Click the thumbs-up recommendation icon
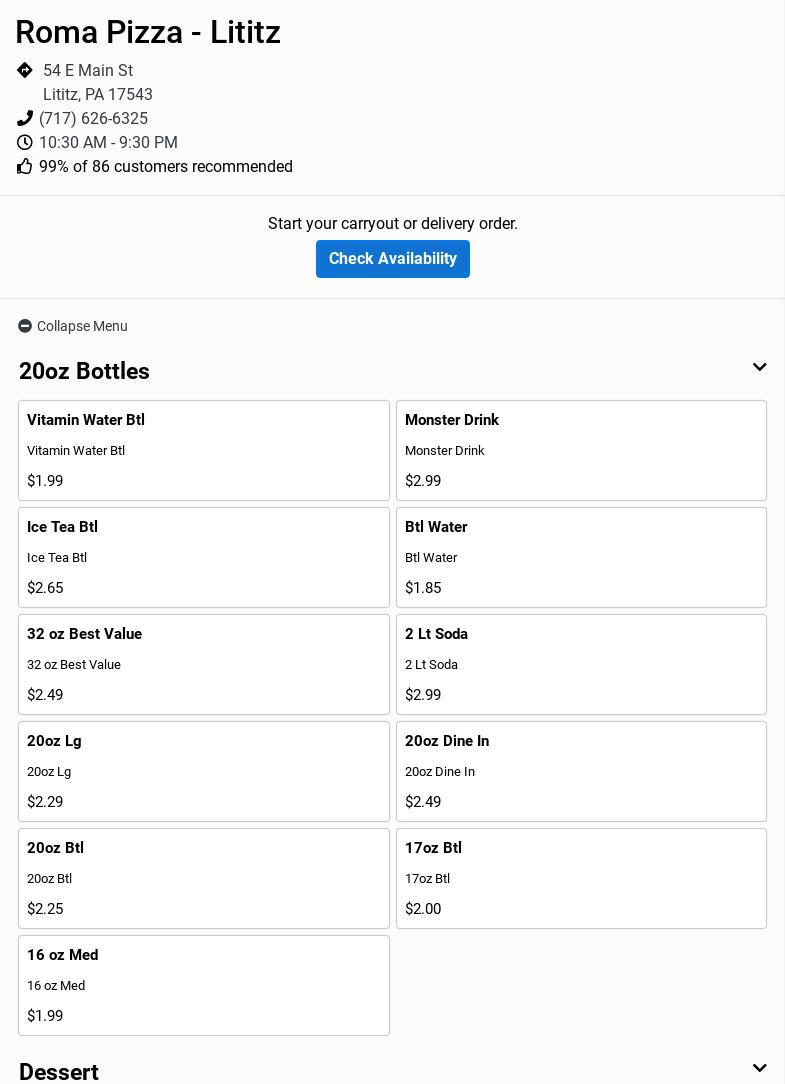Viewport: 785px width, 1084px height. pyautogui.click(x=25, y=167)
